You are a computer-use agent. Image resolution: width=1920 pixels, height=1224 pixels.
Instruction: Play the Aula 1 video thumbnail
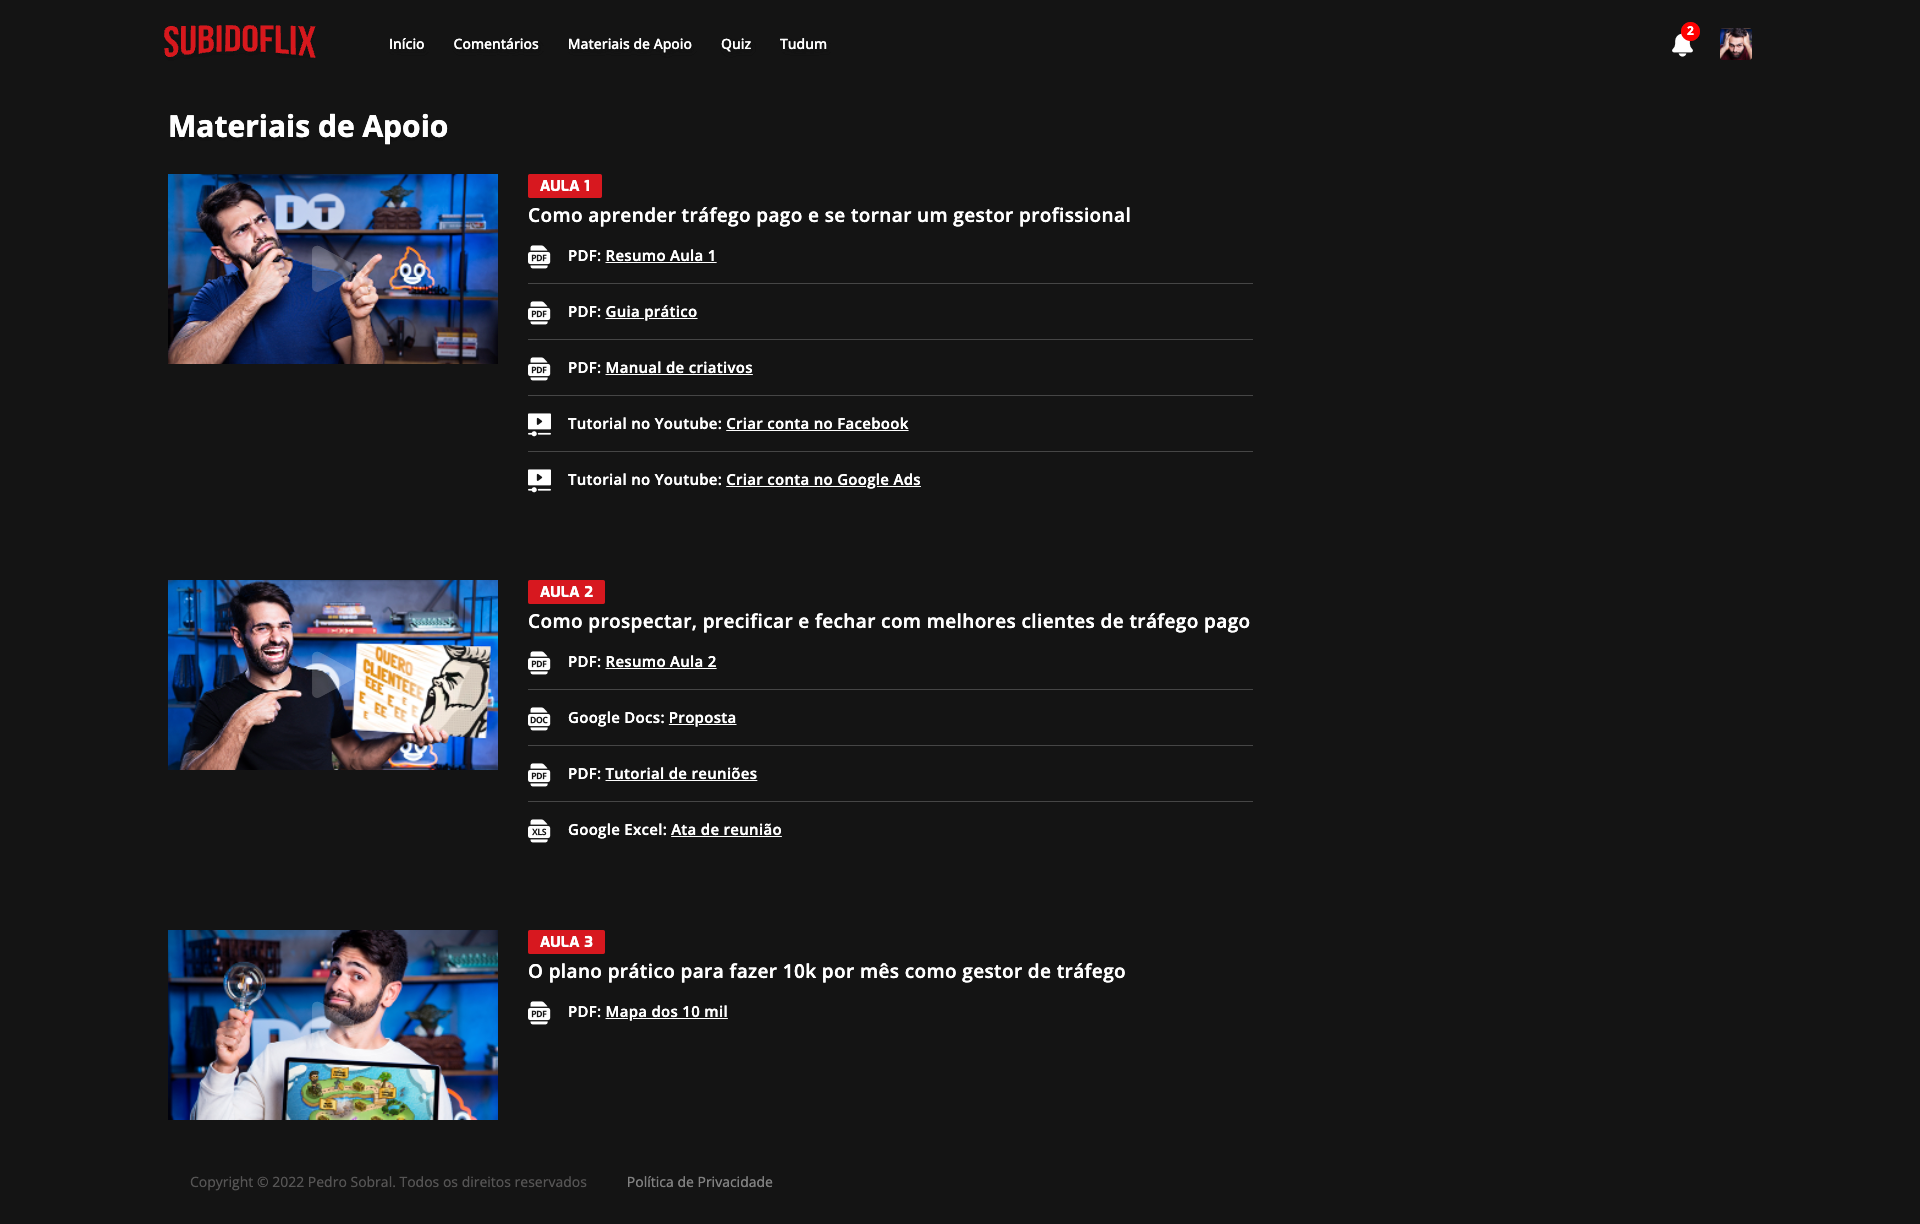[332, 269]
